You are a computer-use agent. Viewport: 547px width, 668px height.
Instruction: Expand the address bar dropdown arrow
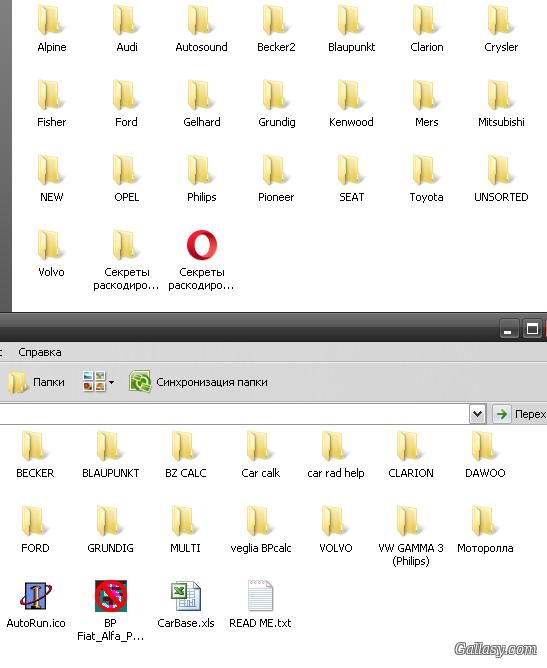pyautogui.click(x=478, y=414)
